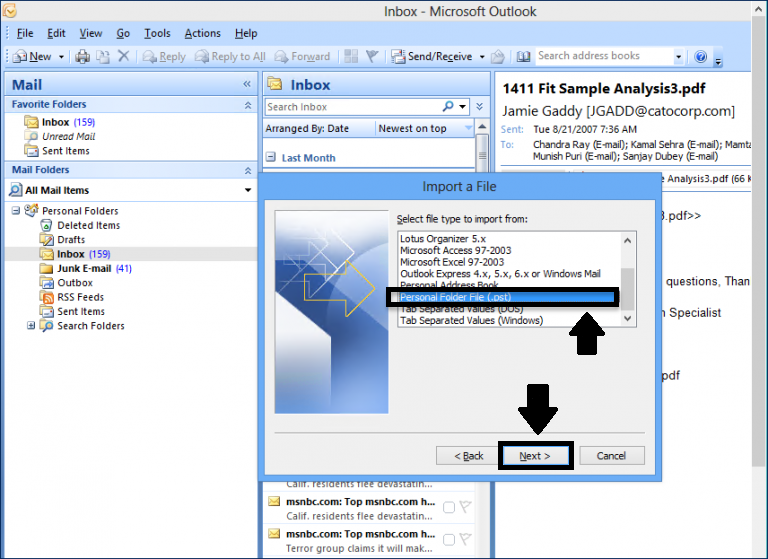The image size is (768, 559).
Task: Click the Cancel button in Import dialog
Action: tap(611, 456)
